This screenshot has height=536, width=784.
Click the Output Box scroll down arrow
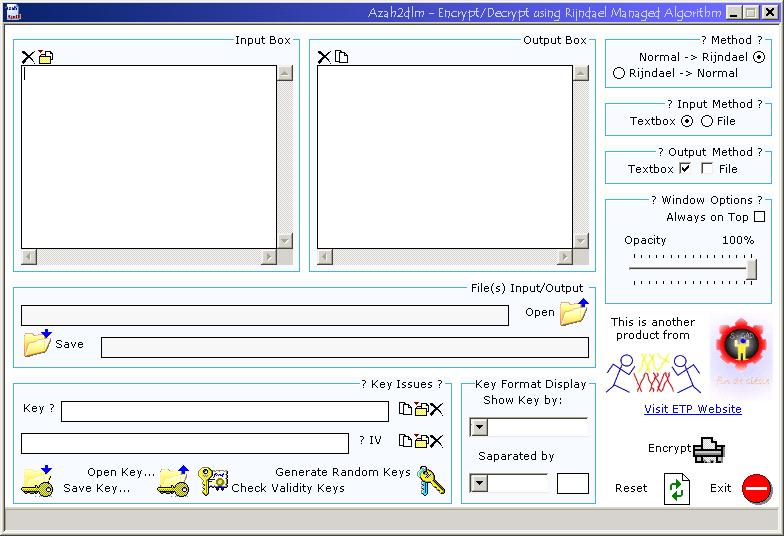[581, 241]
